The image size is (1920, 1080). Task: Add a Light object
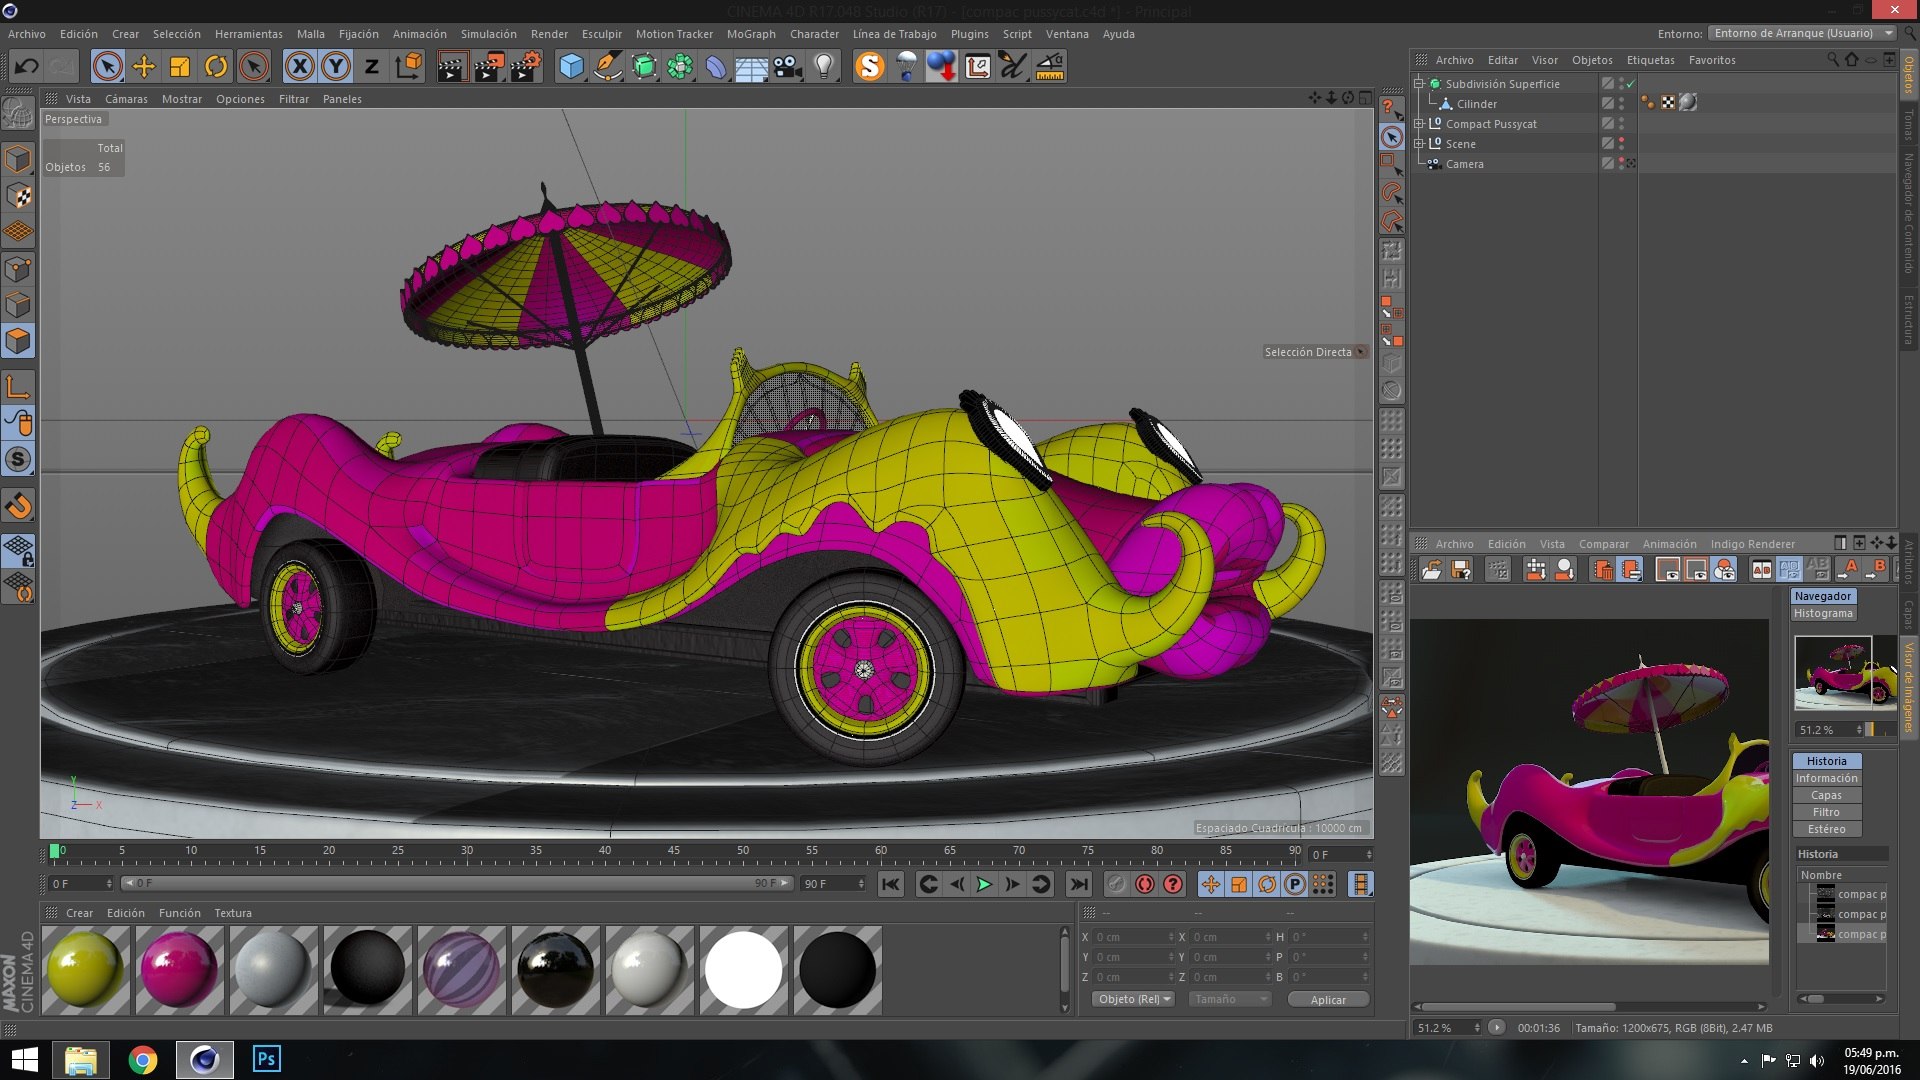pyautogui.click(x=824, y=67)
